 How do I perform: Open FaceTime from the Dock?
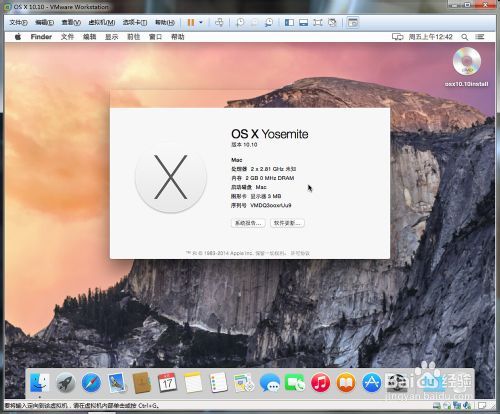click(x=295, y=382)
